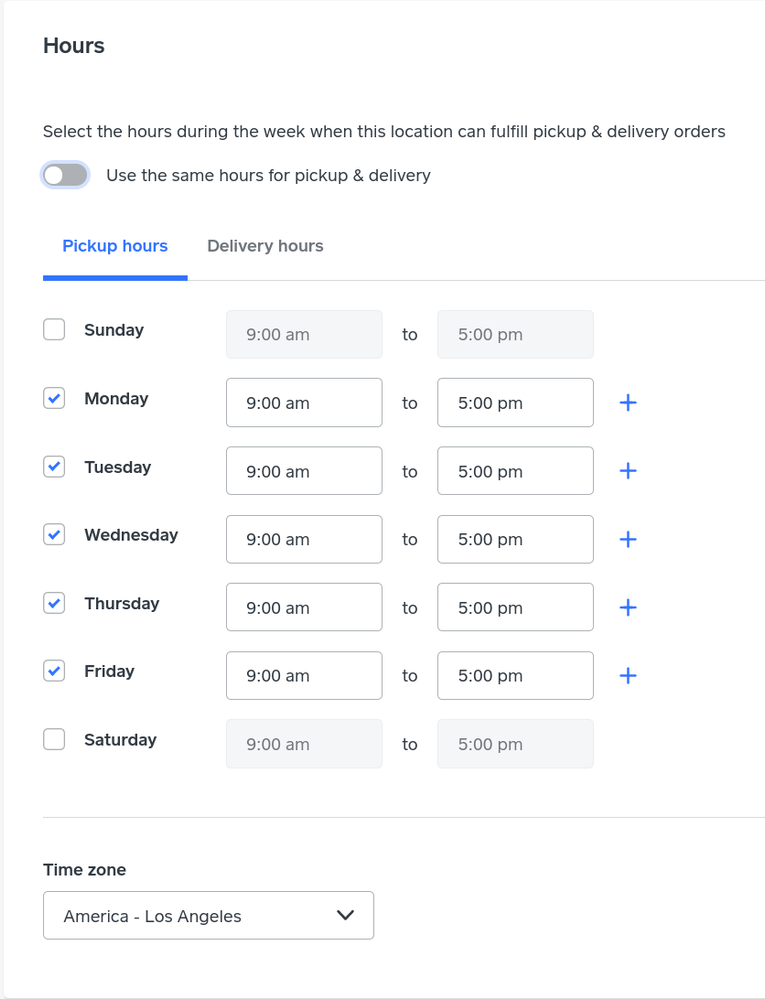Edit Friday closing time field

(515, 675)
